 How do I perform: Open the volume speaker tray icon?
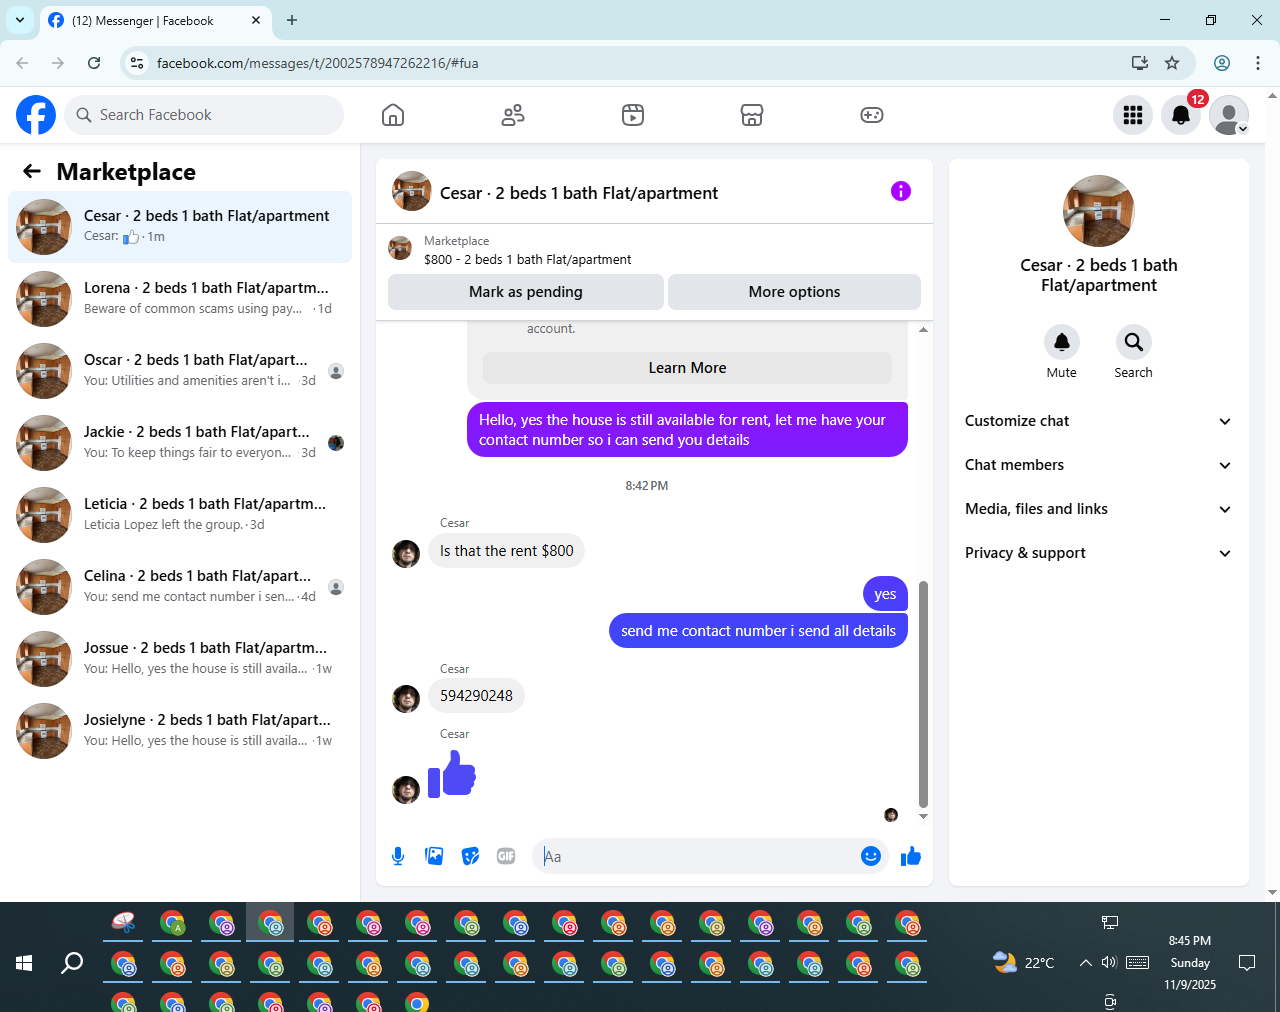[x=1109, y=963]
